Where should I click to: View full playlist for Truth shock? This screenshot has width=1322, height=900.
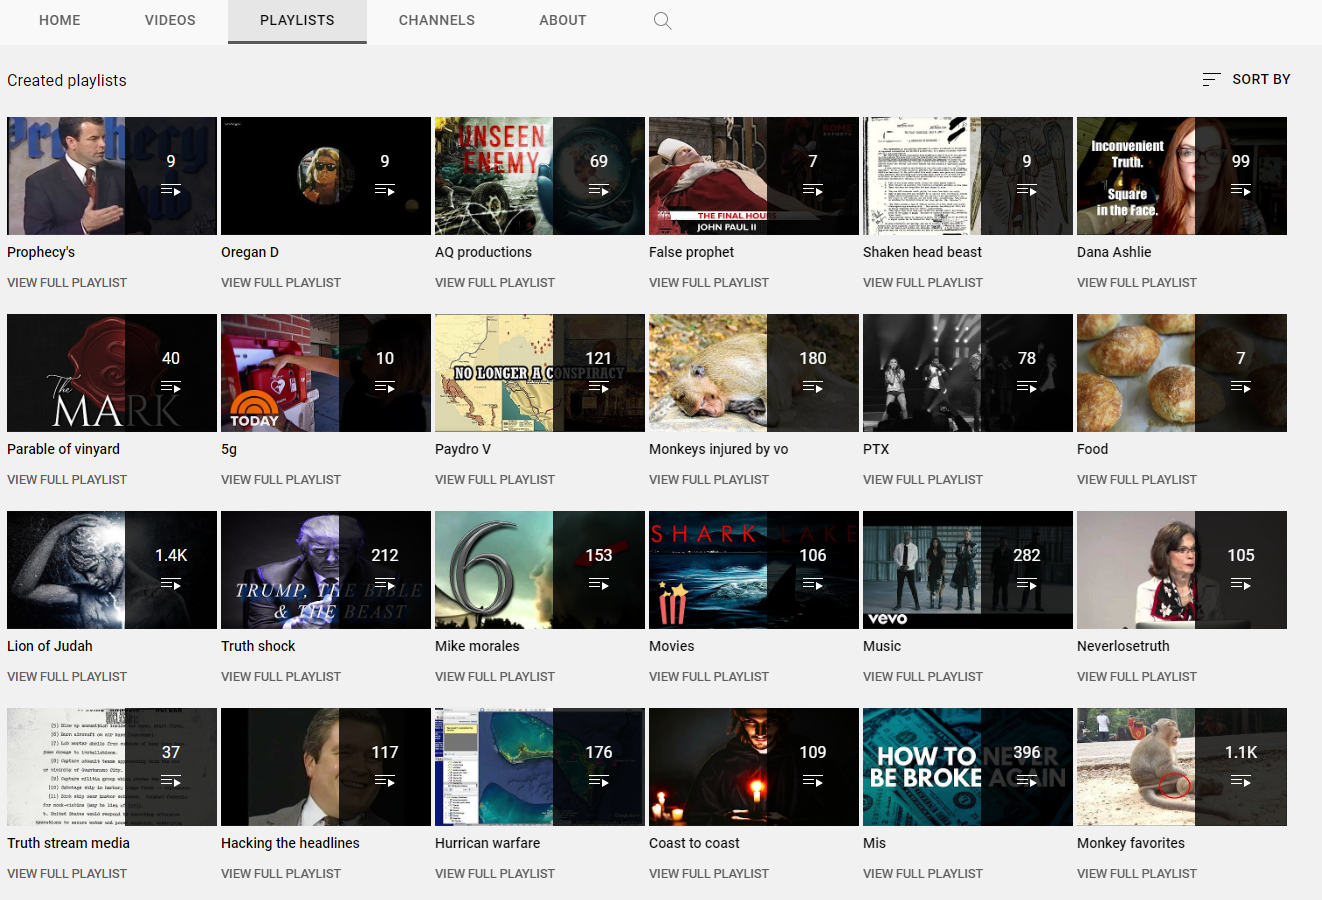click(280, 677)
